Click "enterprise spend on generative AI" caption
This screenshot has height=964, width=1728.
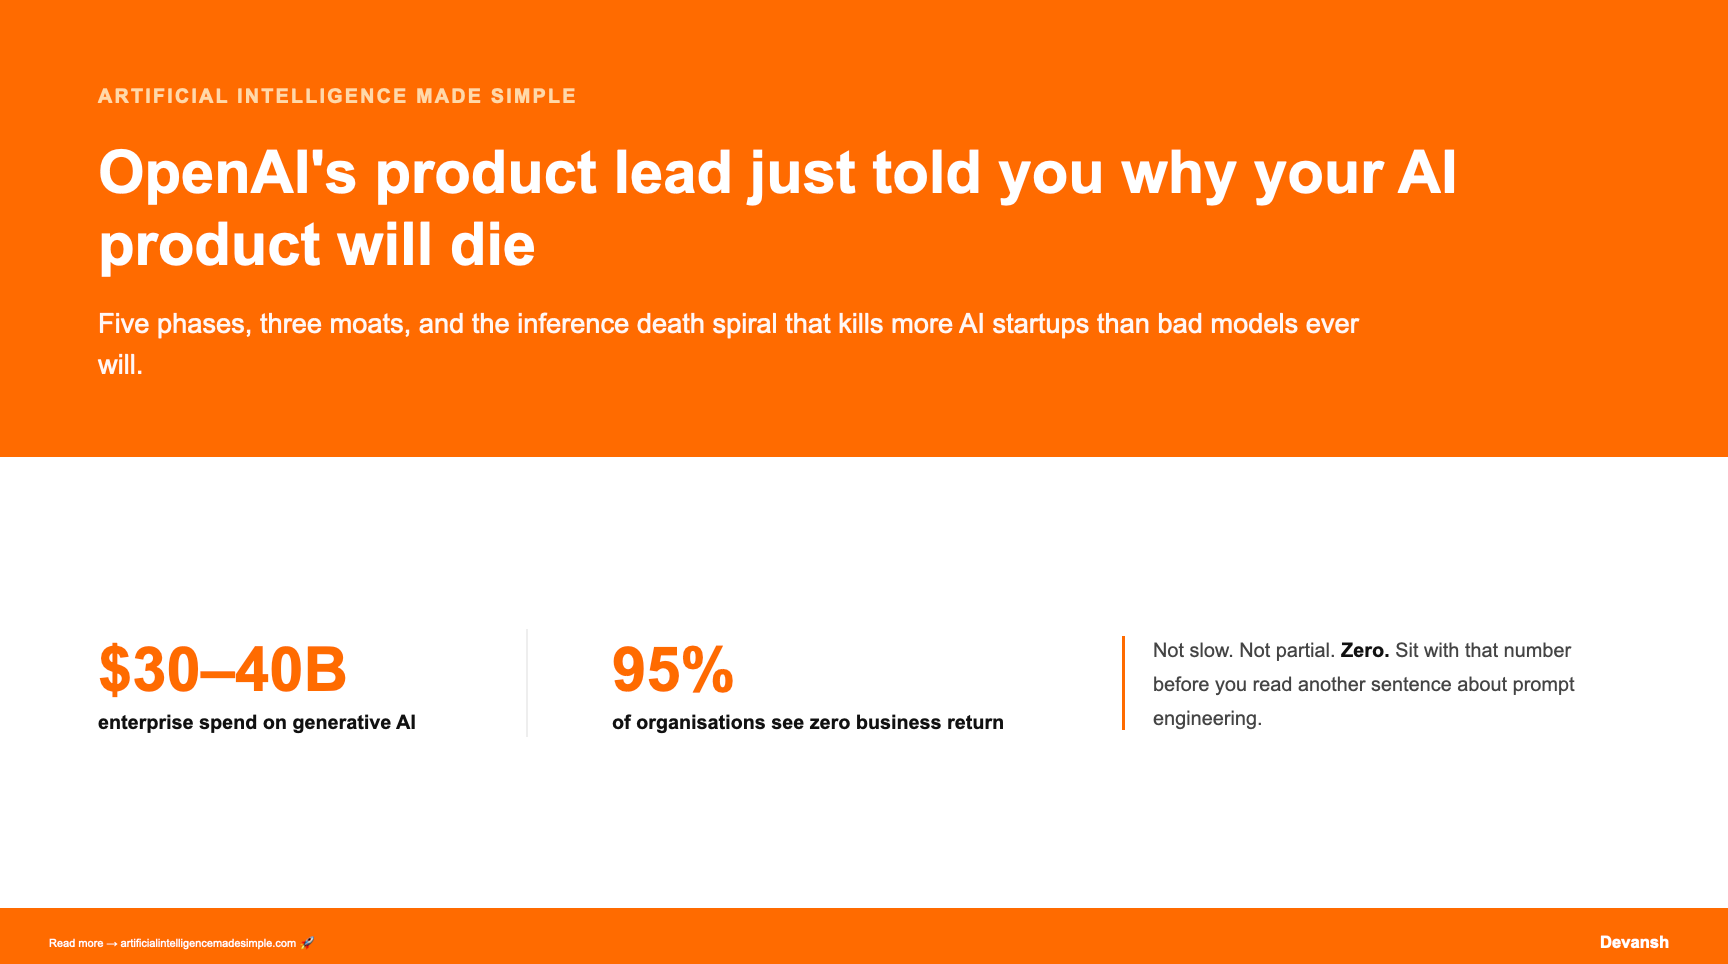tap(257, 722)
